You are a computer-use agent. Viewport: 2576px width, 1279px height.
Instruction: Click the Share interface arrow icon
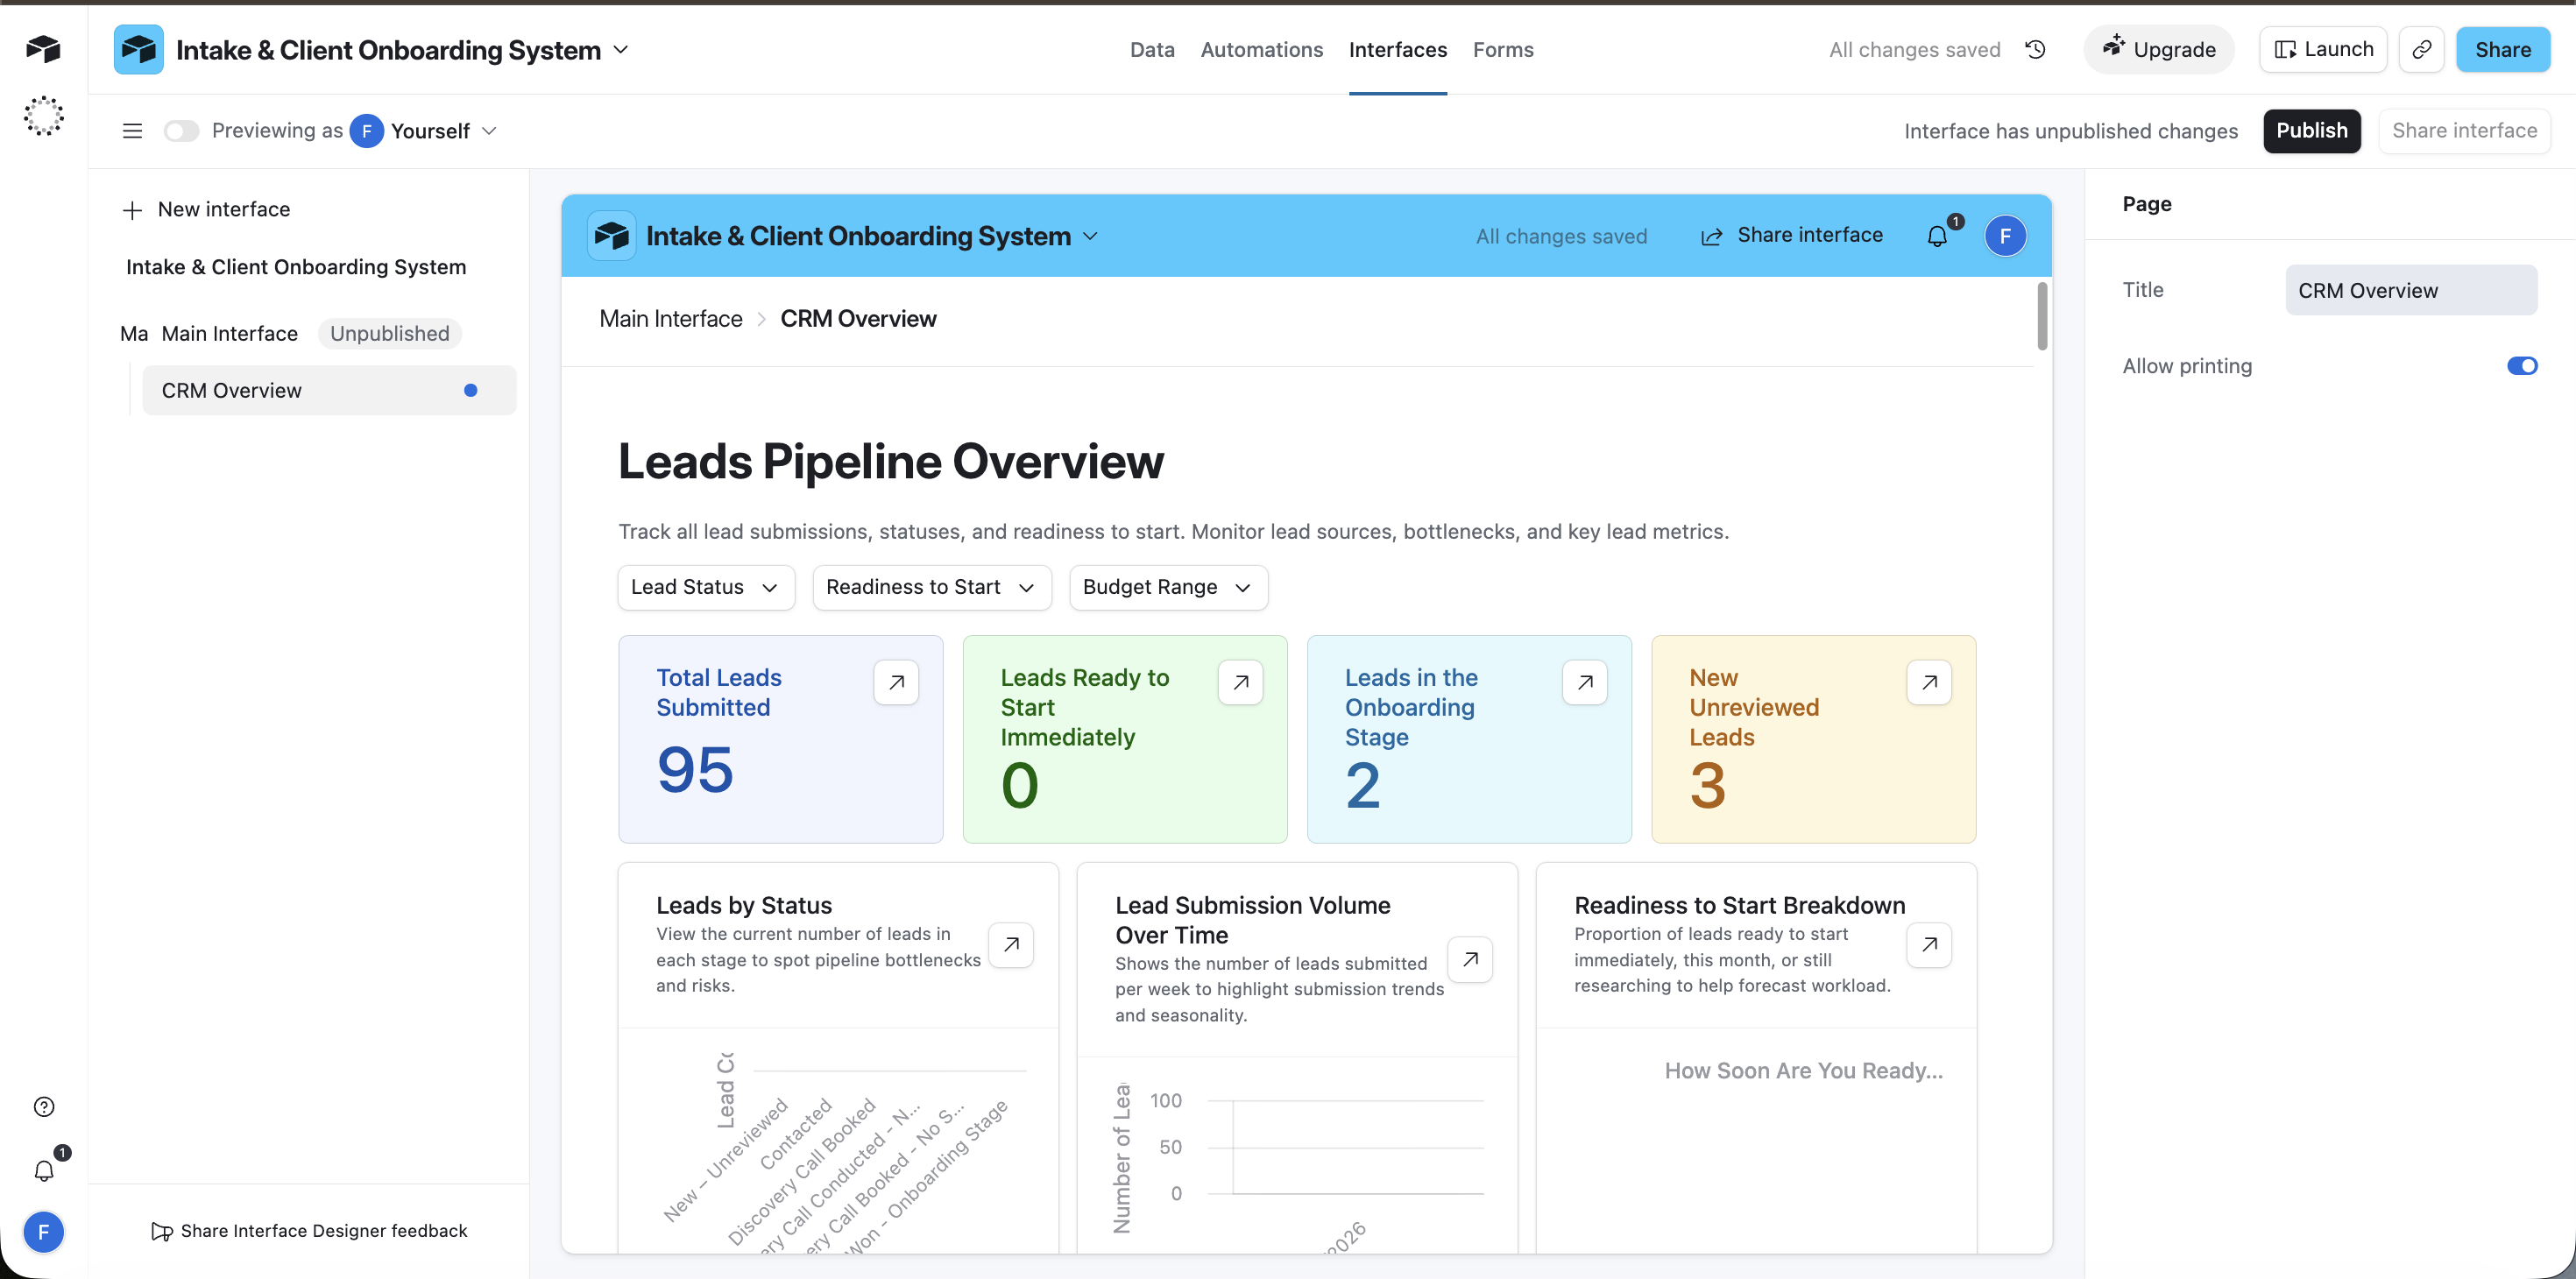coord(1711,236)
